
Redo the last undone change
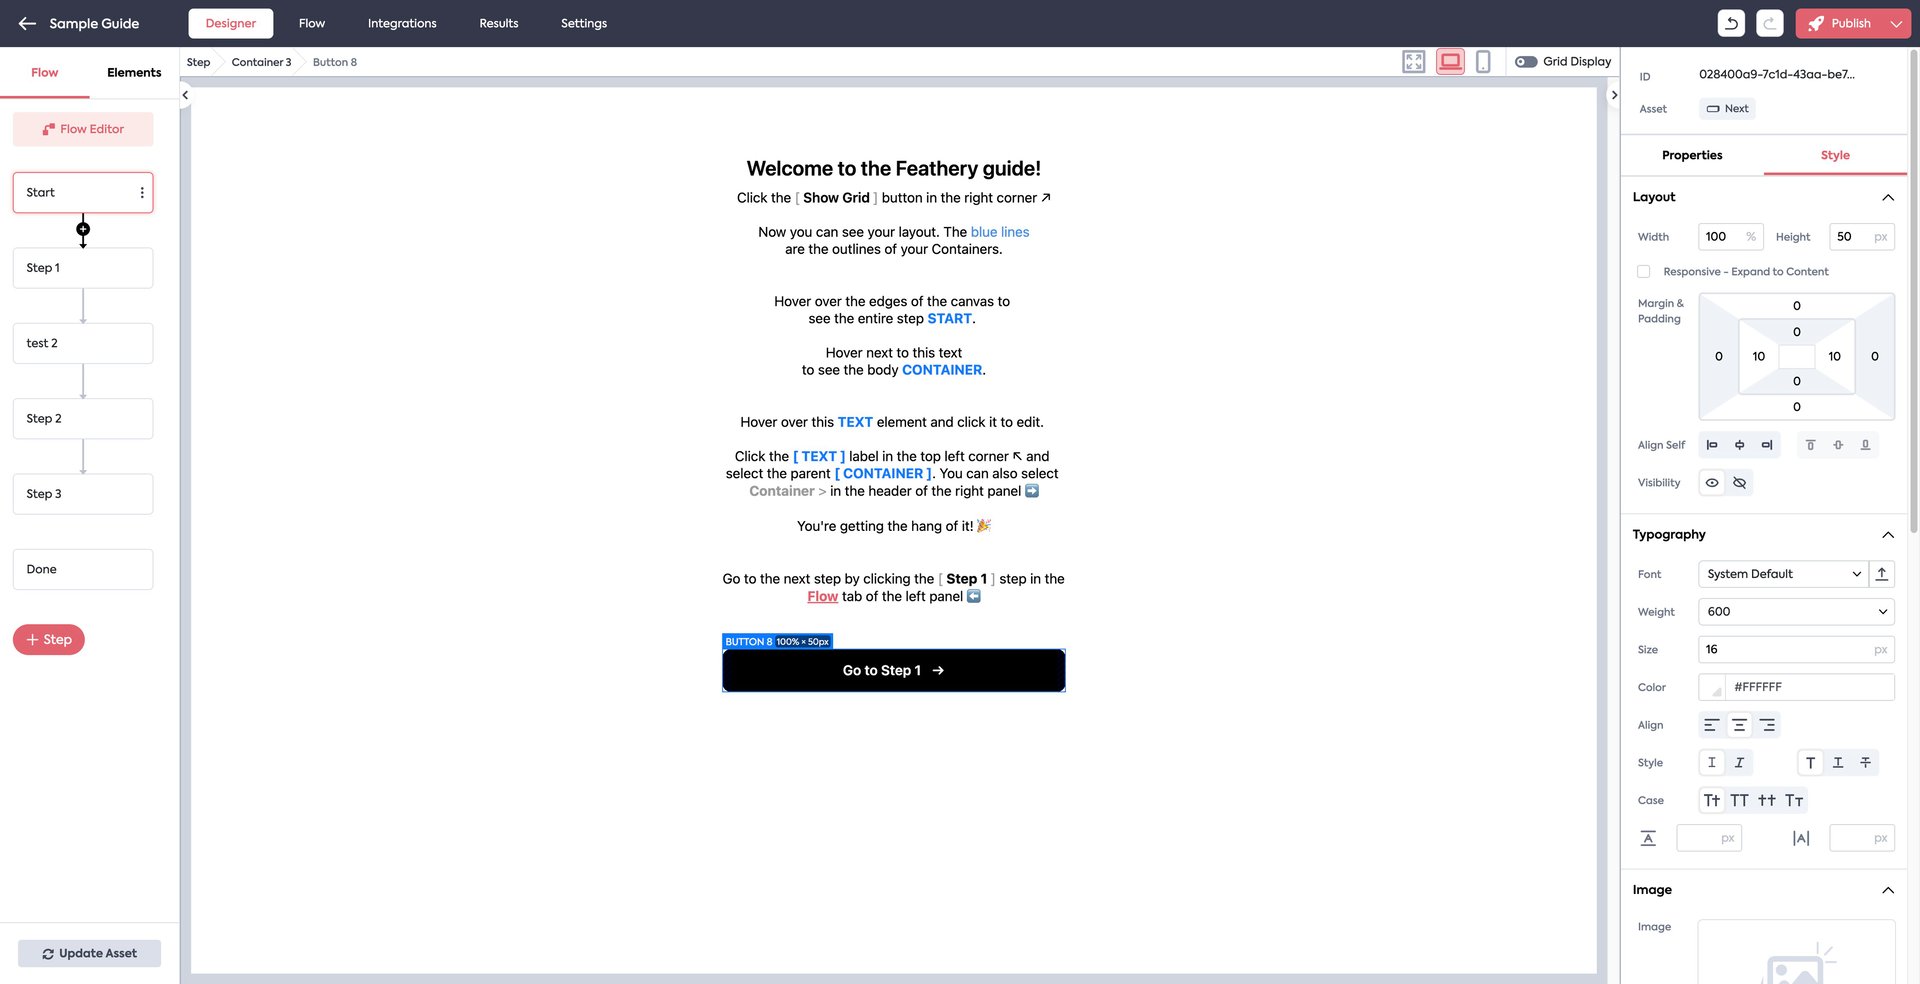[1769, 23]
